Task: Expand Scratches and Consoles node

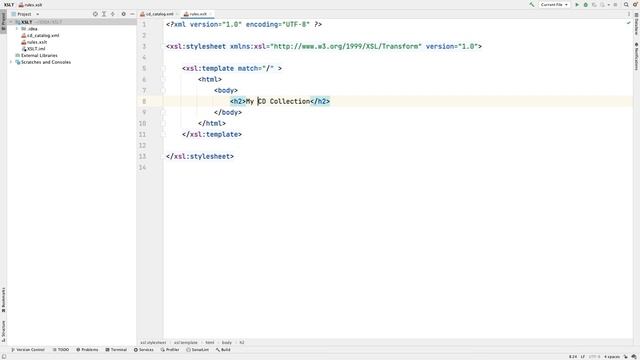Action: click(11, 62)
